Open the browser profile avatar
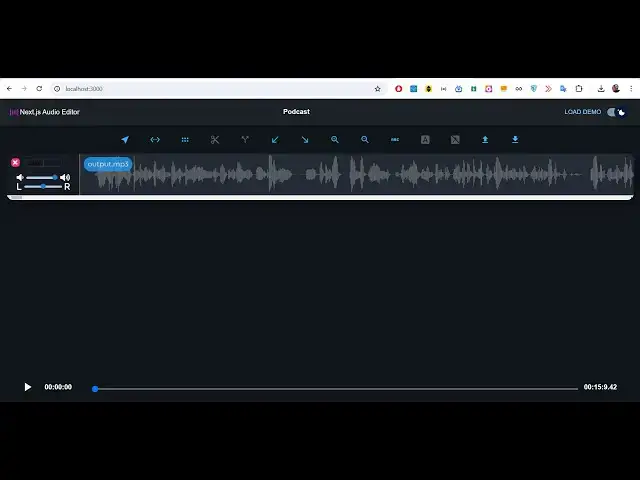The image size is (640, 480). pyautogui.click(x=616, y=89)
